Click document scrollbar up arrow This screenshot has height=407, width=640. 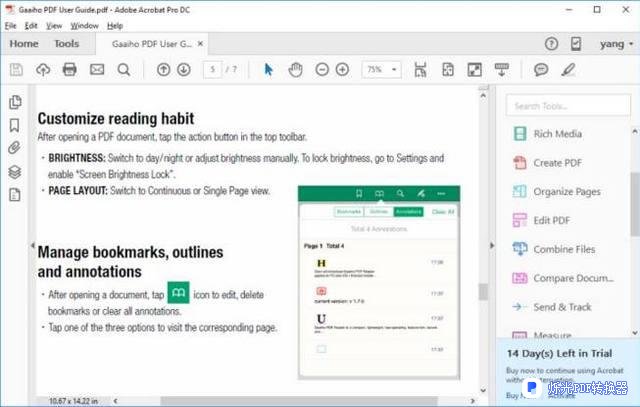tap(483, 96)
